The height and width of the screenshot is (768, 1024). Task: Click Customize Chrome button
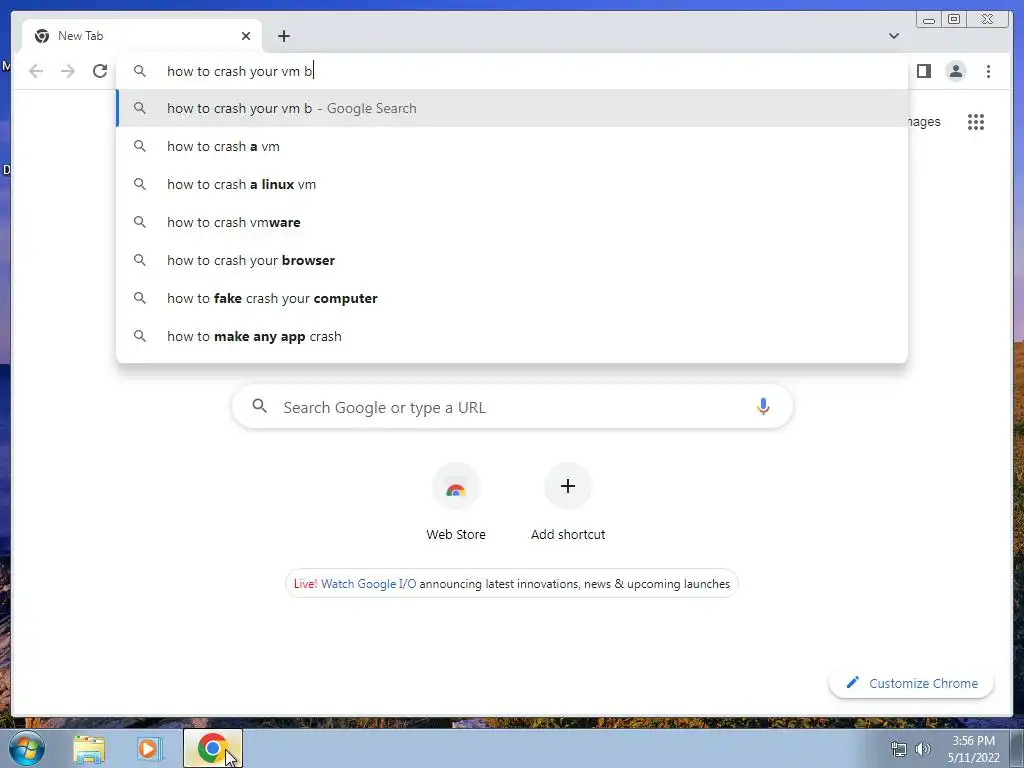coord(912,683)
